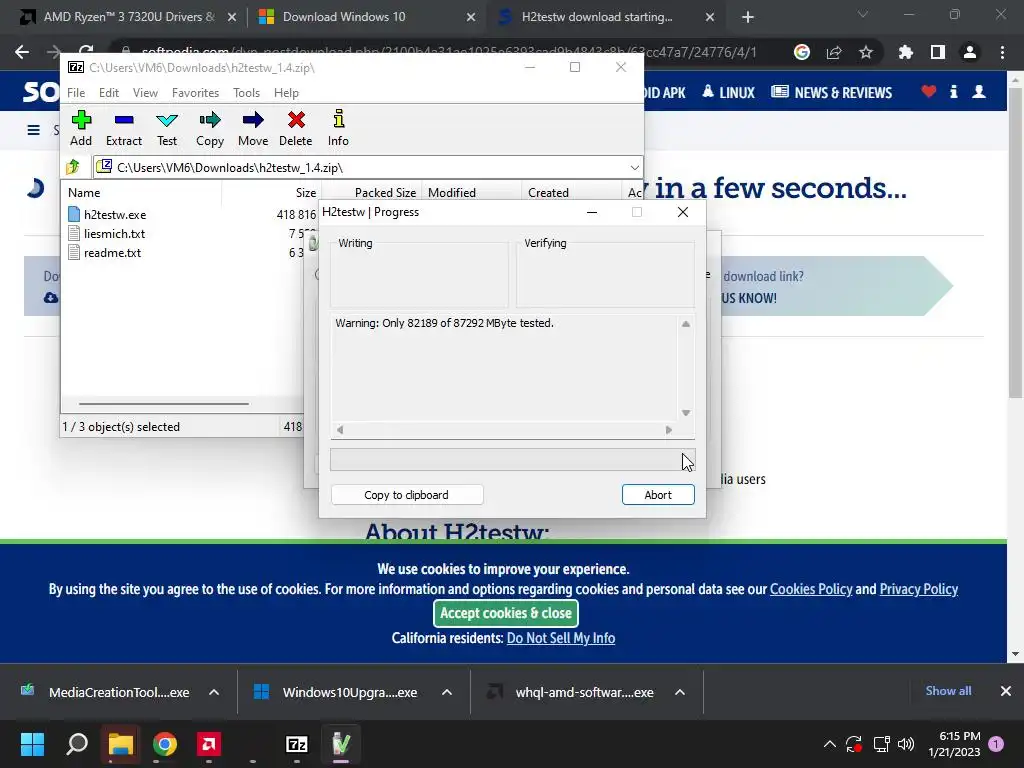The image size is (1024, 768).
Task: Click the Info icon in 7-Zip toolbar
Action: click(338, 119)
